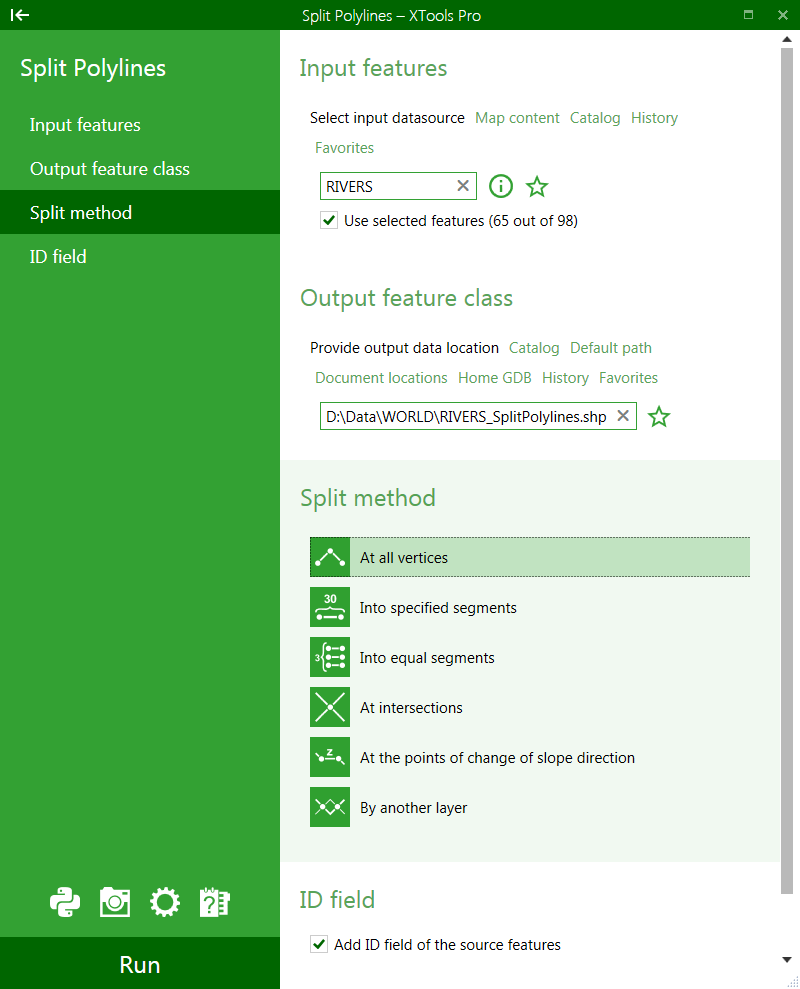Go to Split method in sidebar
Screen dimensions: 800x989
(140, 212)
